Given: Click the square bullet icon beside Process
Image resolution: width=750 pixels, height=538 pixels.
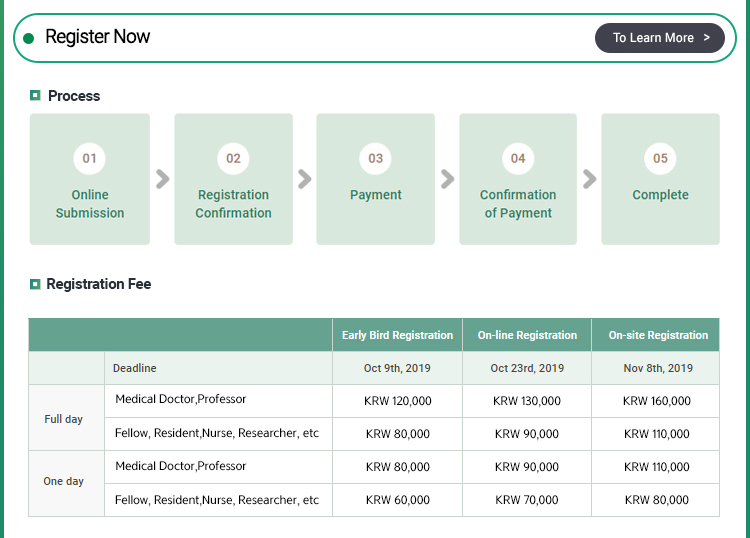Looking at the screenshot, I should coord(35,96).
